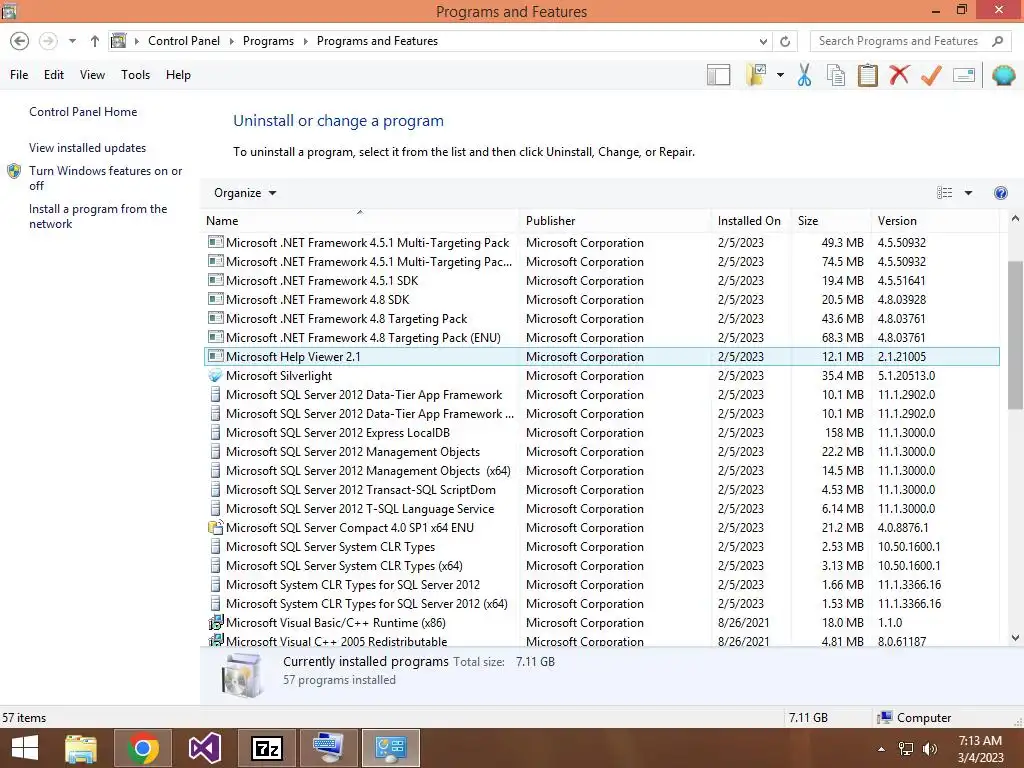
Task: Open Turn Windows features on or off
Action: [105, 178]
